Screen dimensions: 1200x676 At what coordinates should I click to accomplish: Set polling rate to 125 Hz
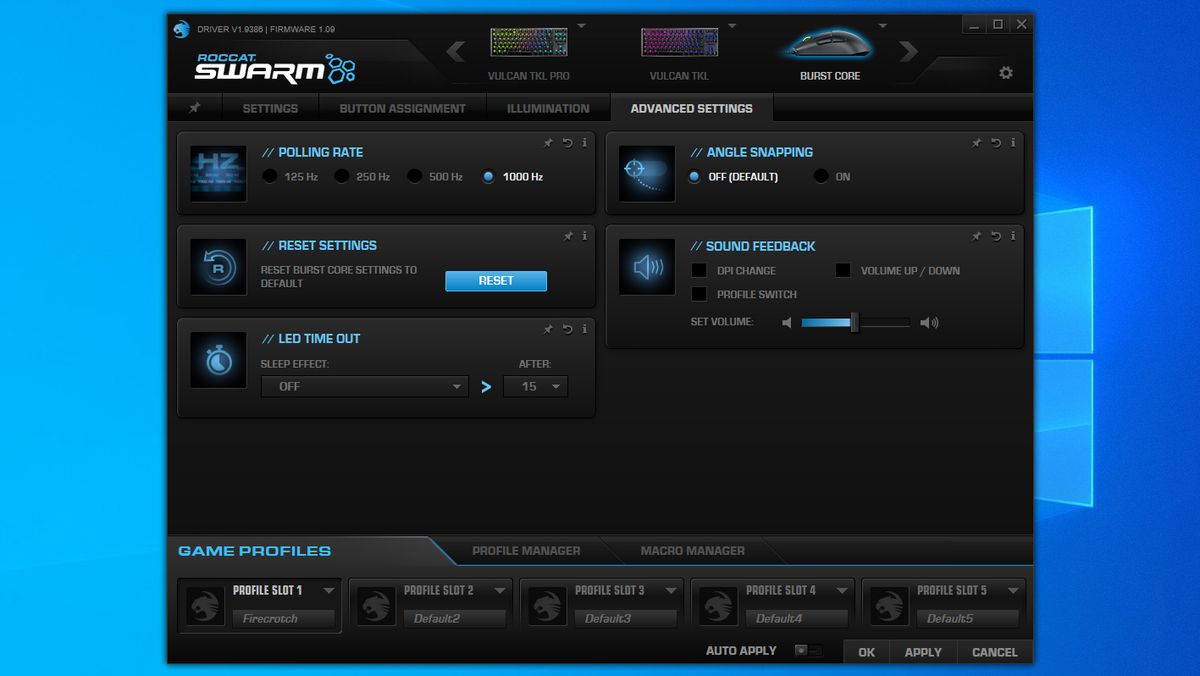270,177
